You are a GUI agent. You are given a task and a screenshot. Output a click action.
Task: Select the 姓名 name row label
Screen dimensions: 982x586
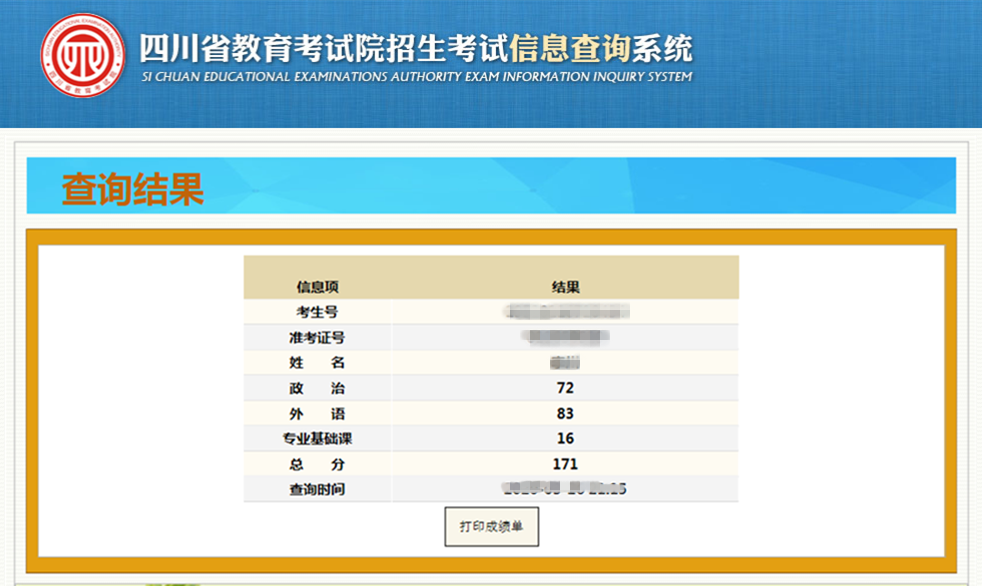click(x=318, y=363)
